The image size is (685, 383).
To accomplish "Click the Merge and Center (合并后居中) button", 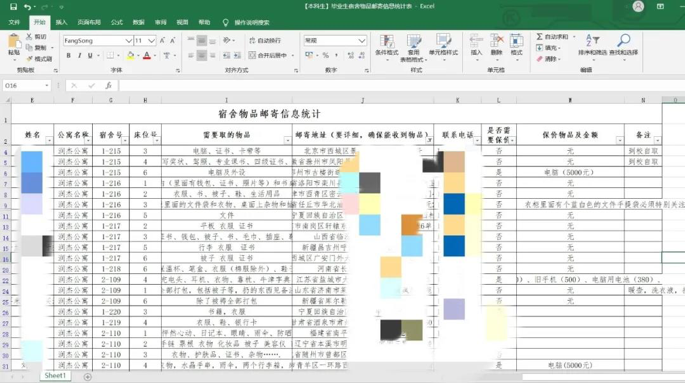I will pos(268,55).
